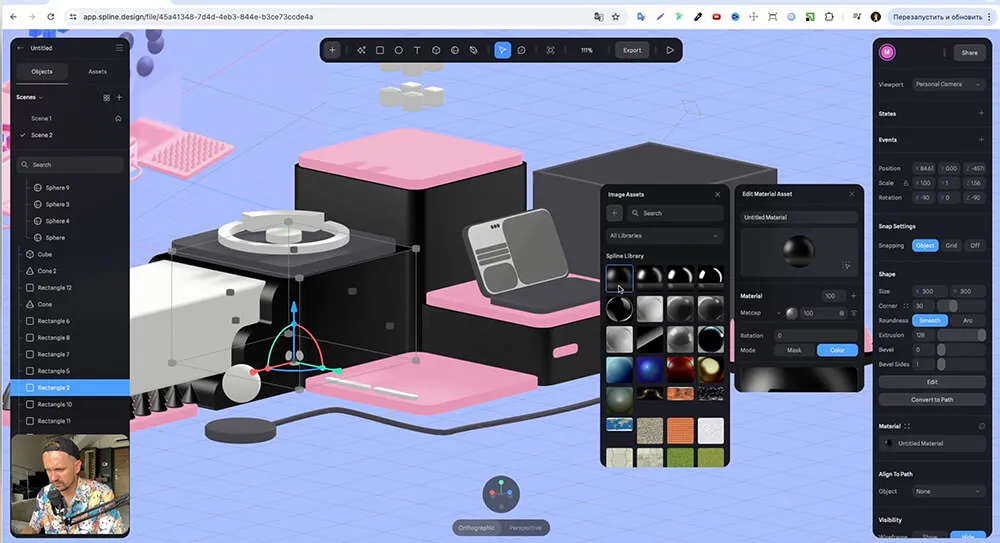1000x543 pixels.
Task: Open the add-object plus menu in top toolbar
Action: 332,50
